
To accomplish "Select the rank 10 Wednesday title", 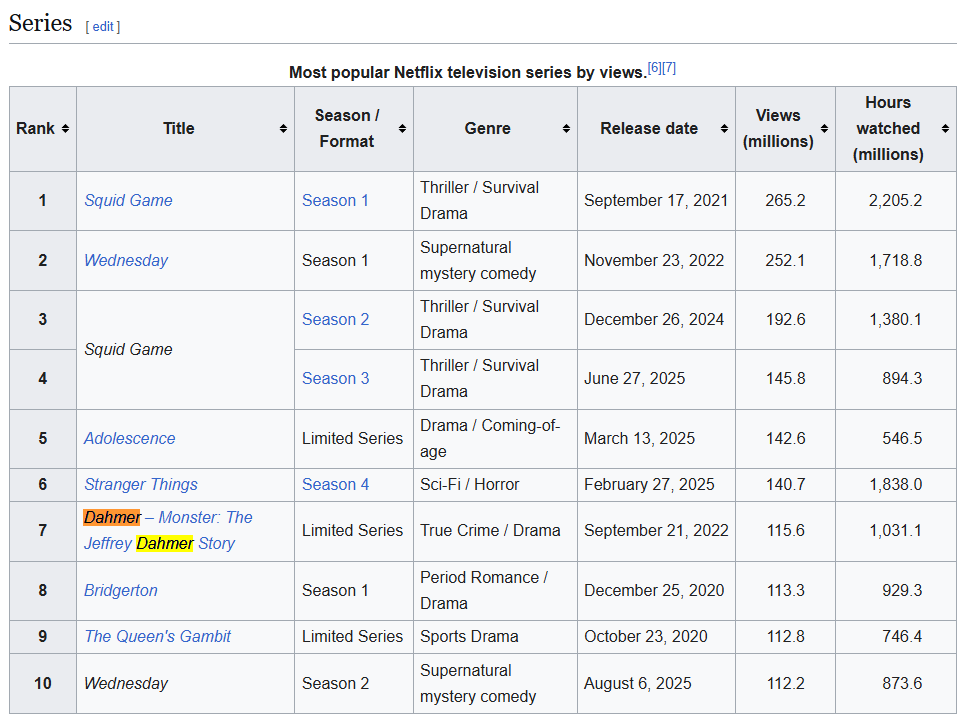I will coord(126,684).
